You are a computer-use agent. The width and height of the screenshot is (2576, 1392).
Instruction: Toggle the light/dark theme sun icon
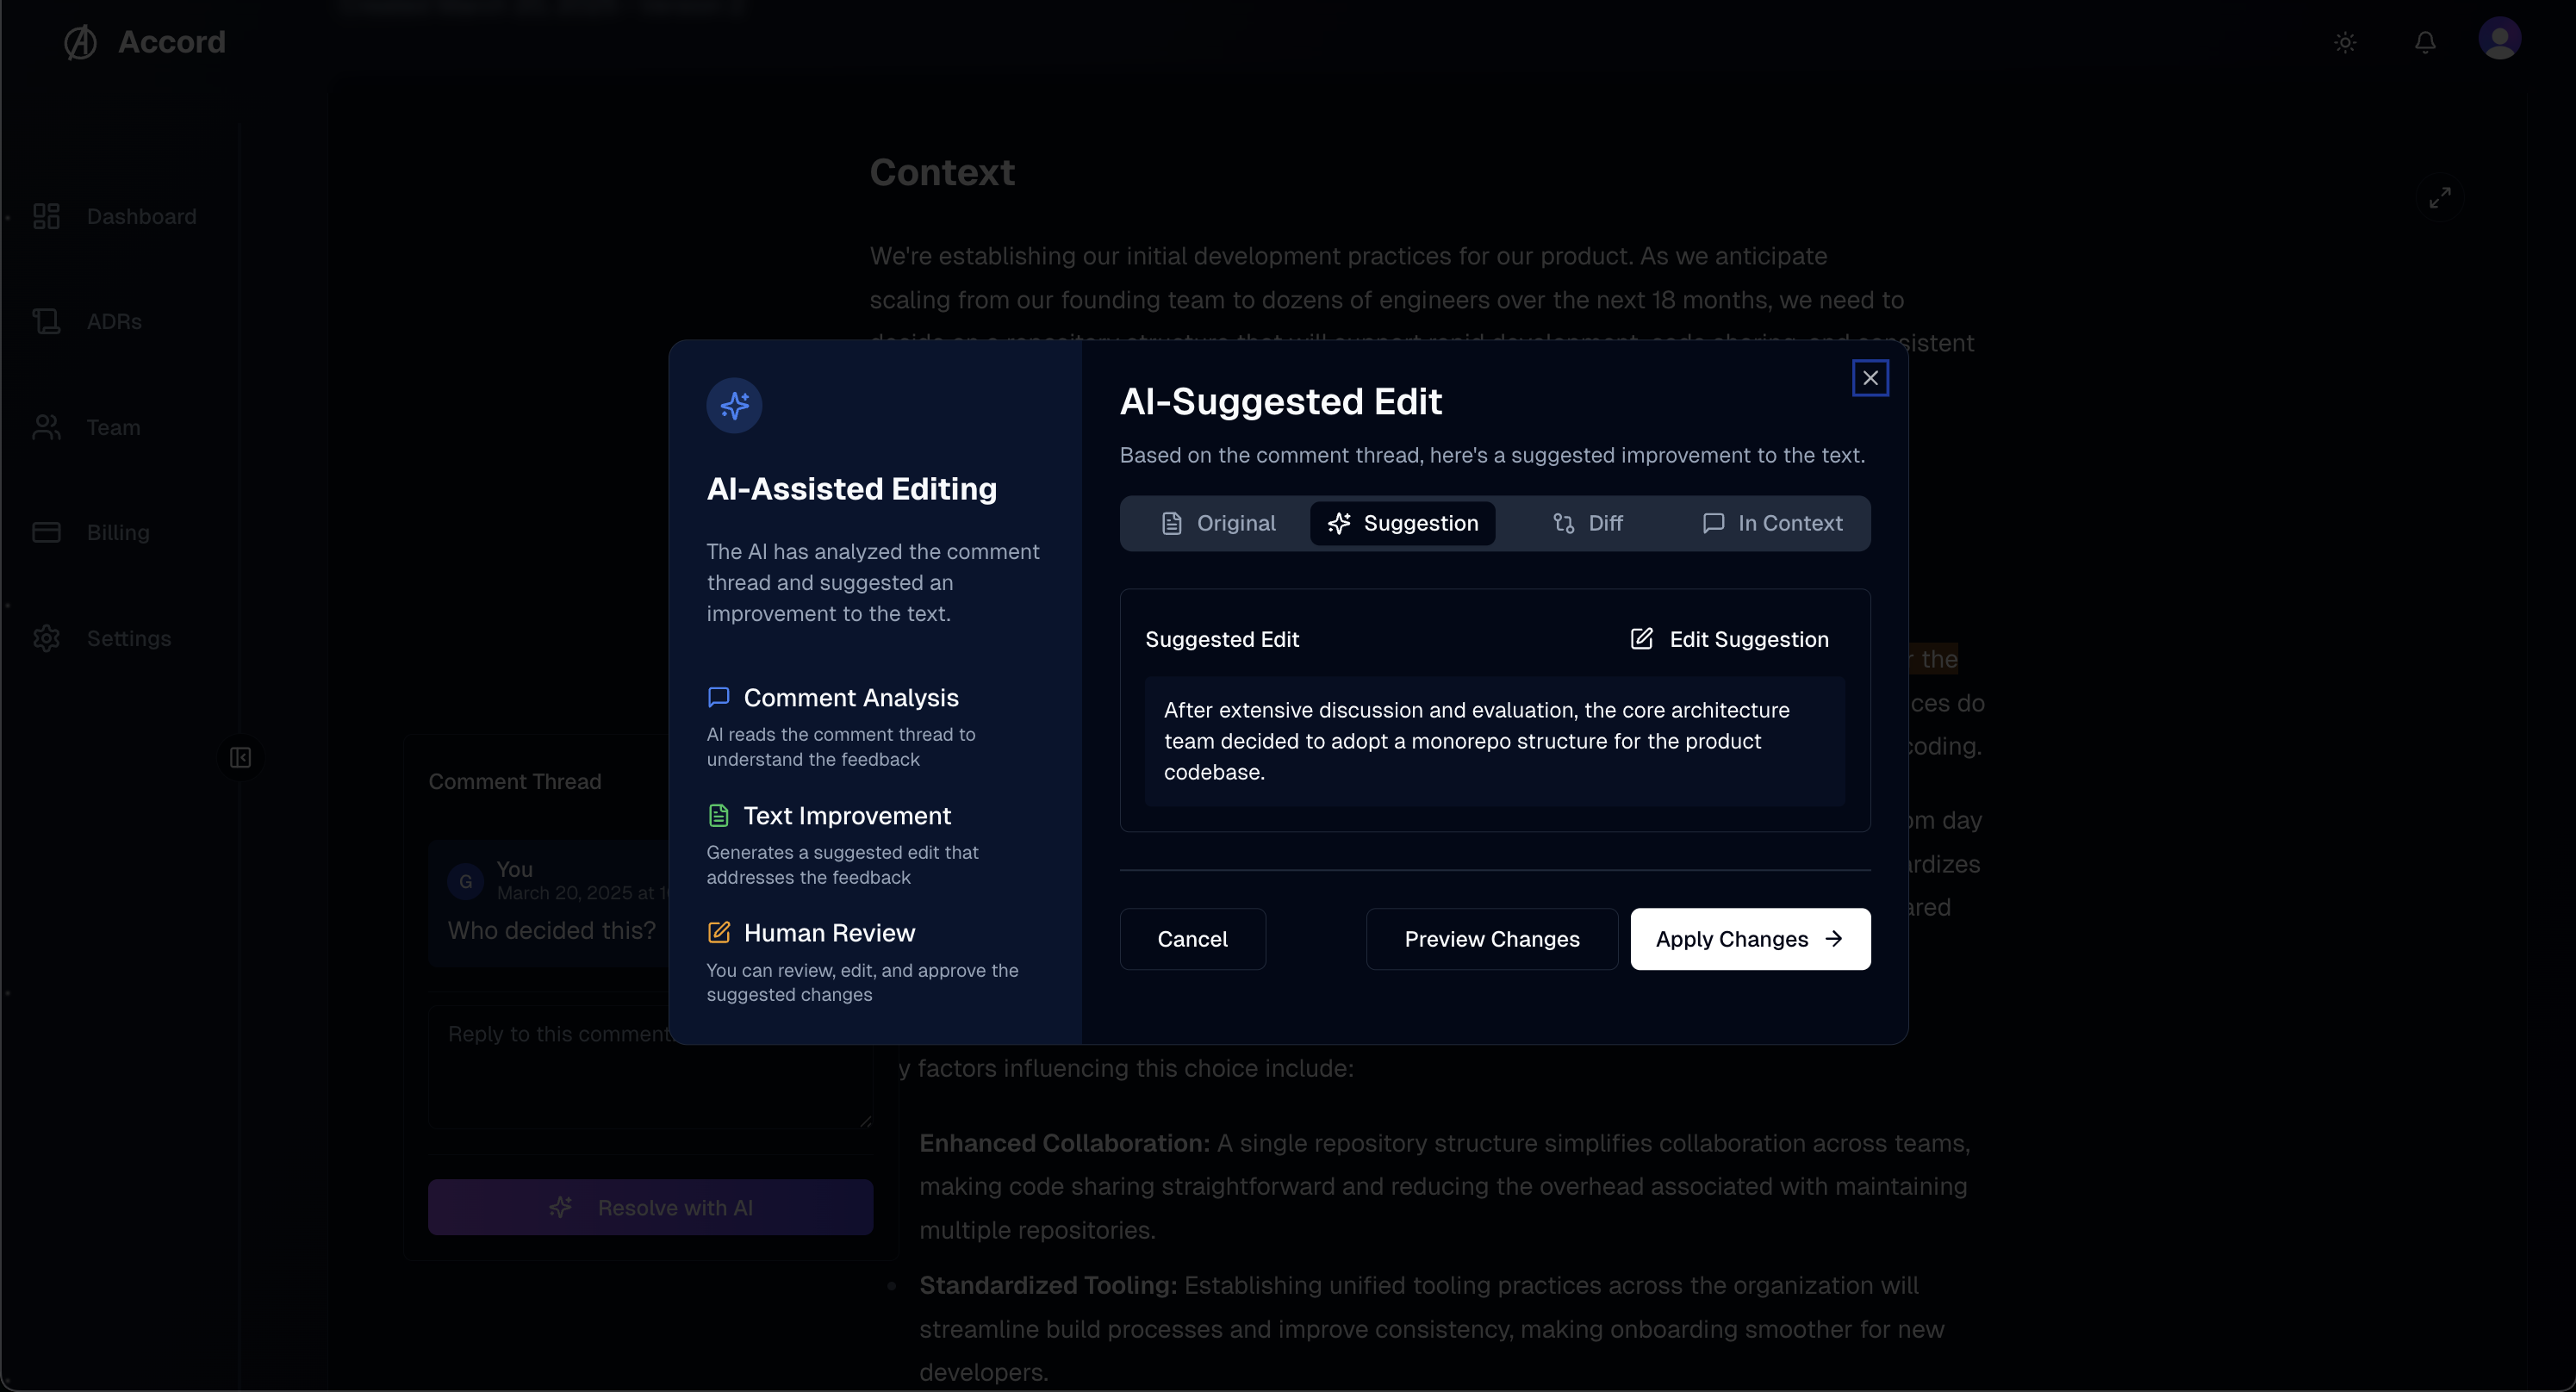pos(2345,42)
